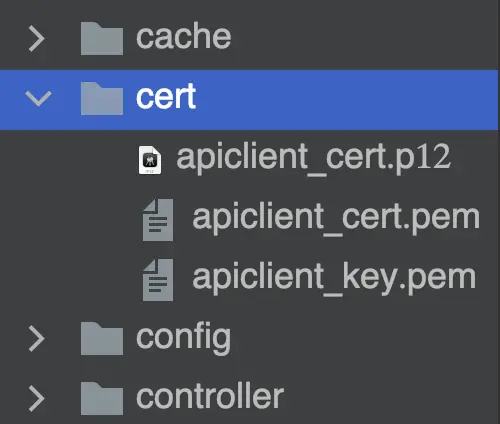
Task: Collapse the cert folder chevron
Action: pos(38,99)
